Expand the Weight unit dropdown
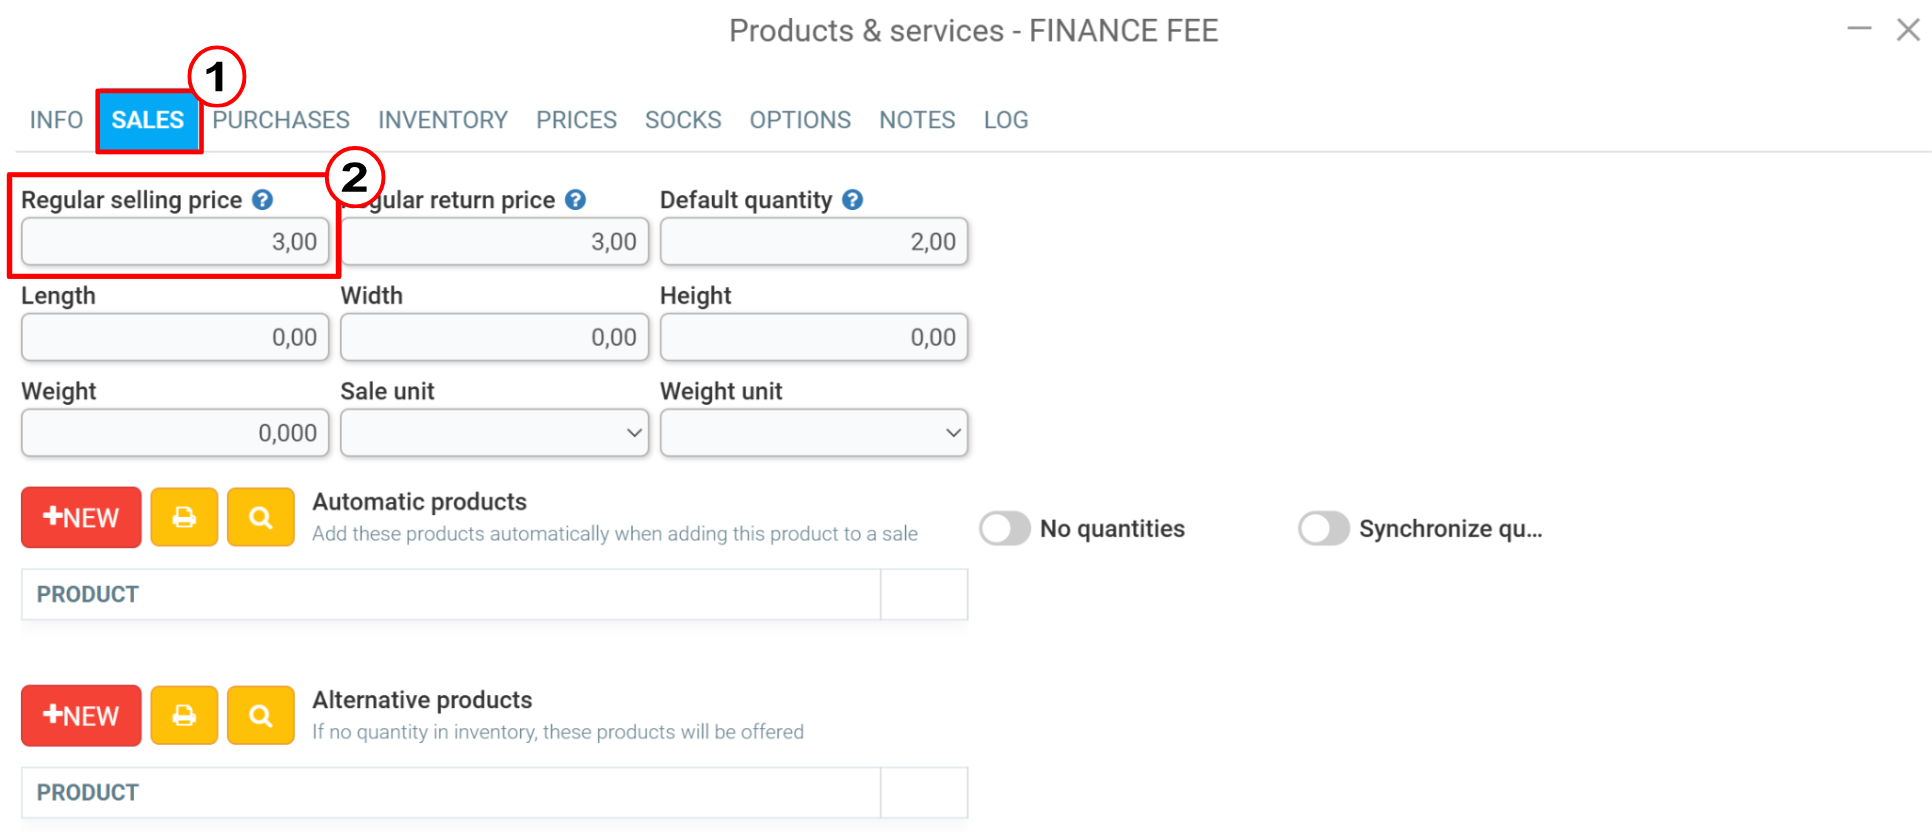Image resolution: width=1932 pixels, height=832 pixels. point(814,433)
